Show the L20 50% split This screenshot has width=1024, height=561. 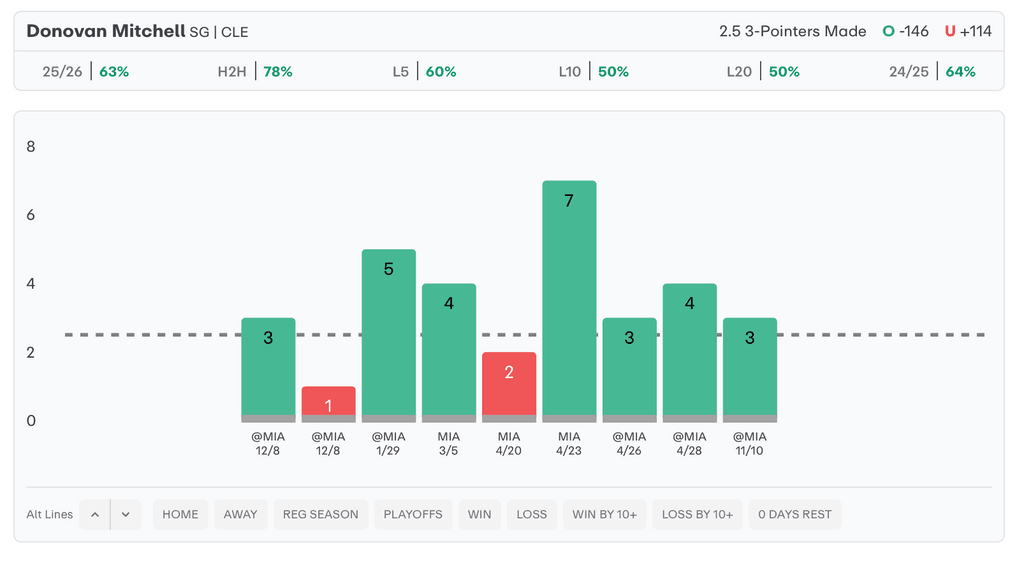point(763,72)
